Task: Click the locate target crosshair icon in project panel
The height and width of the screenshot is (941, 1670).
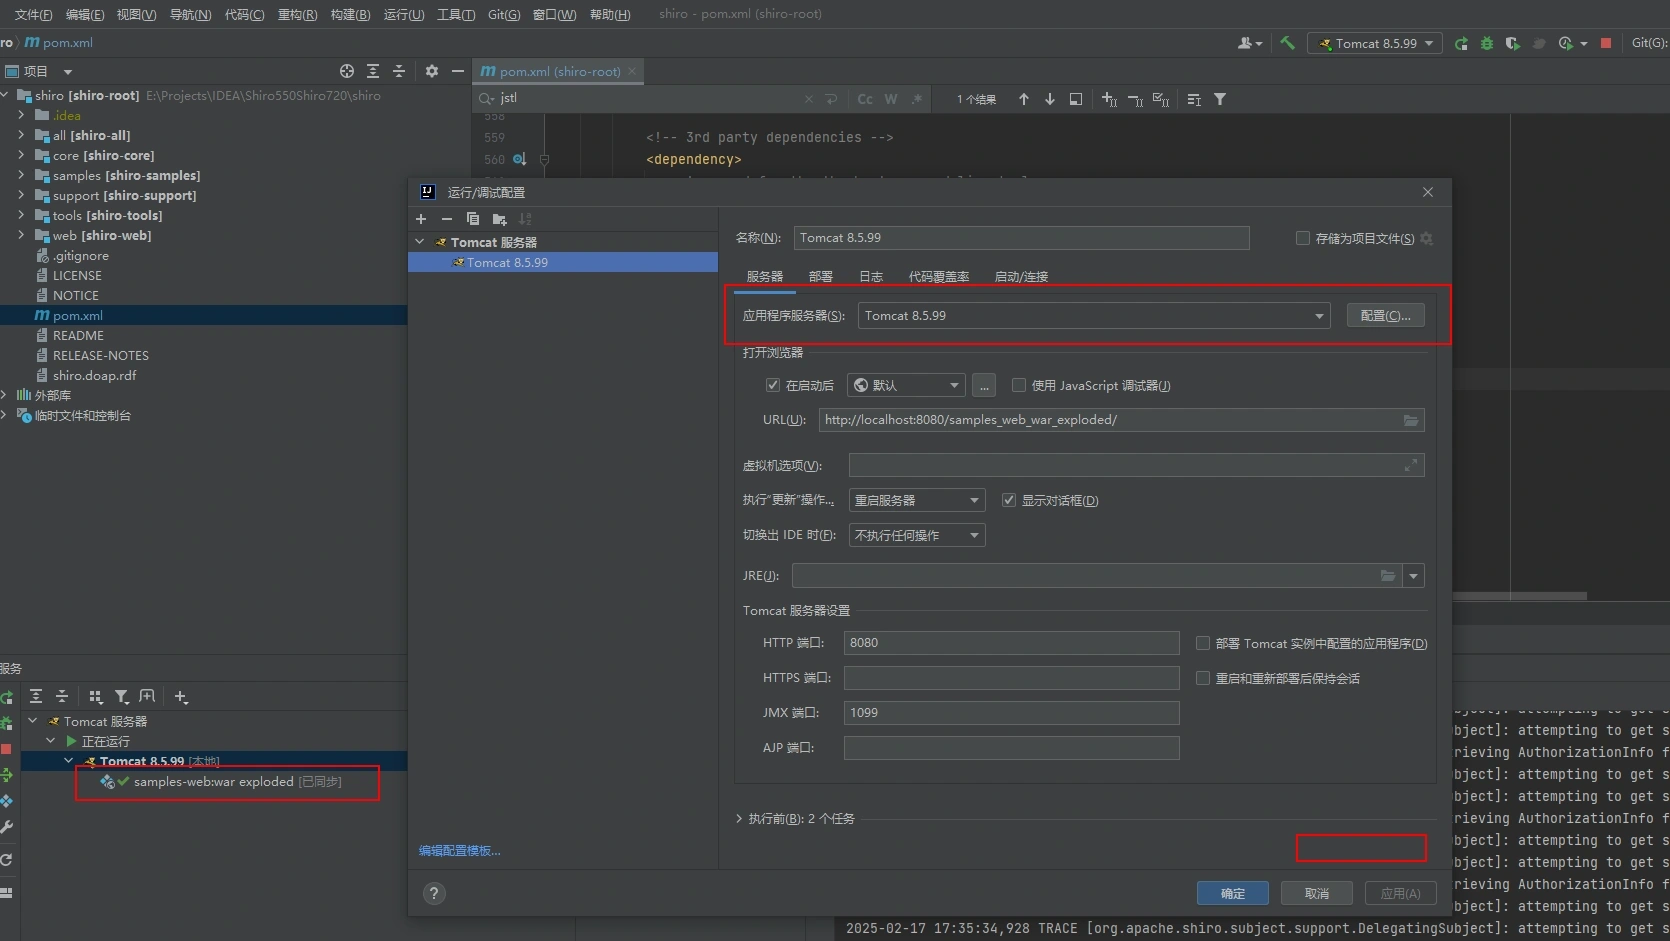Action: point(347,71)
